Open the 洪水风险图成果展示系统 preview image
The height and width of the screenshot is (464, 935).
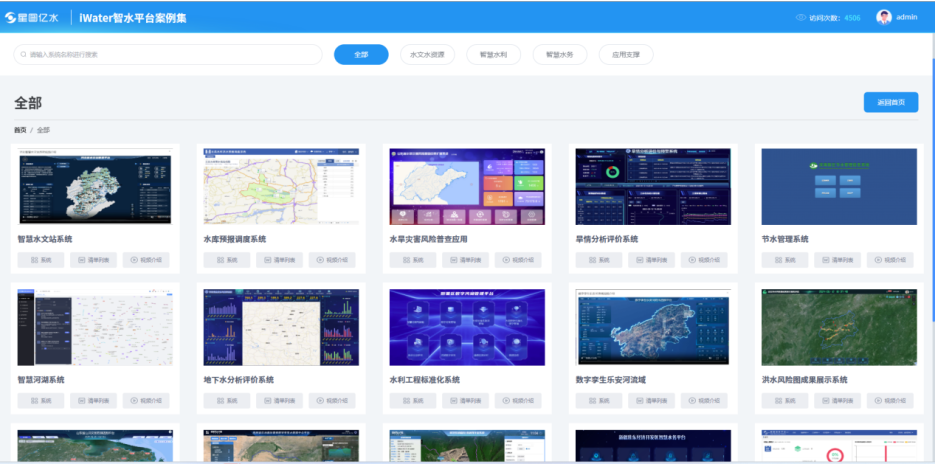point(838,328)
